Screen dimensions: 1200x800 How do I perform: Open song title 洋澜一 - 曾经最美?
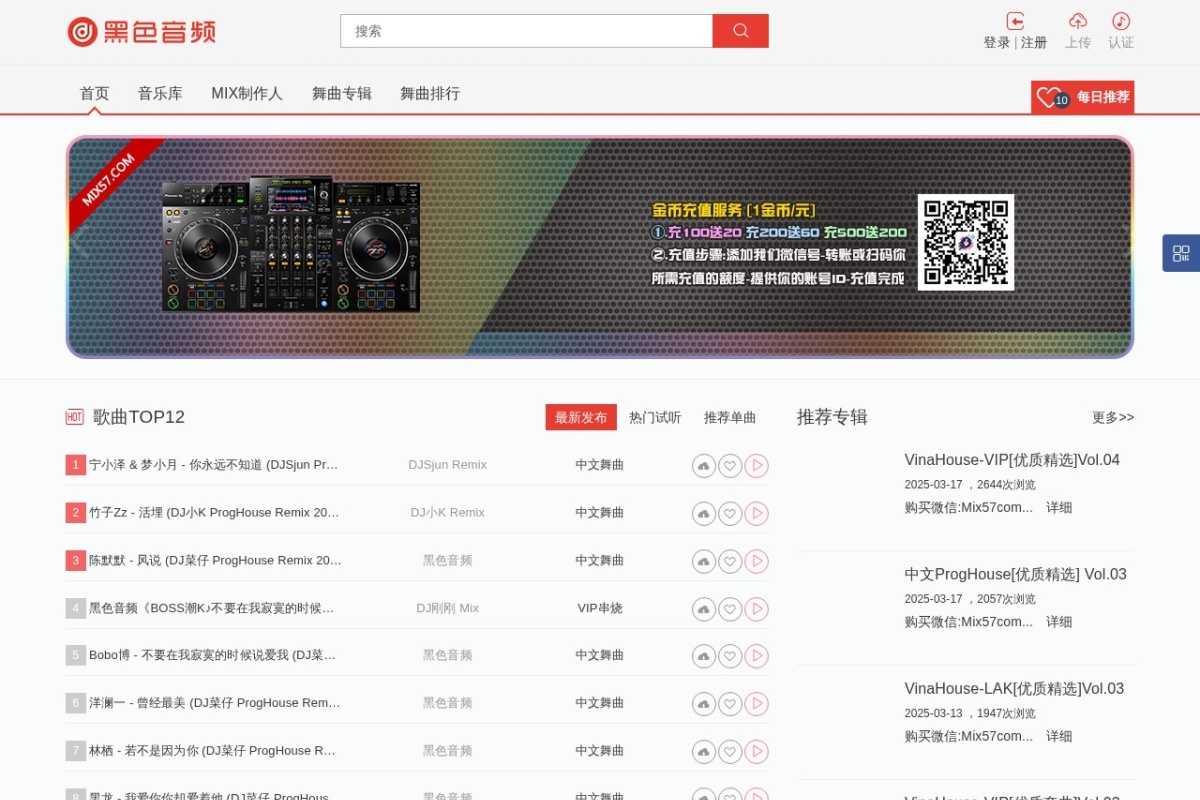click(214, 703)
